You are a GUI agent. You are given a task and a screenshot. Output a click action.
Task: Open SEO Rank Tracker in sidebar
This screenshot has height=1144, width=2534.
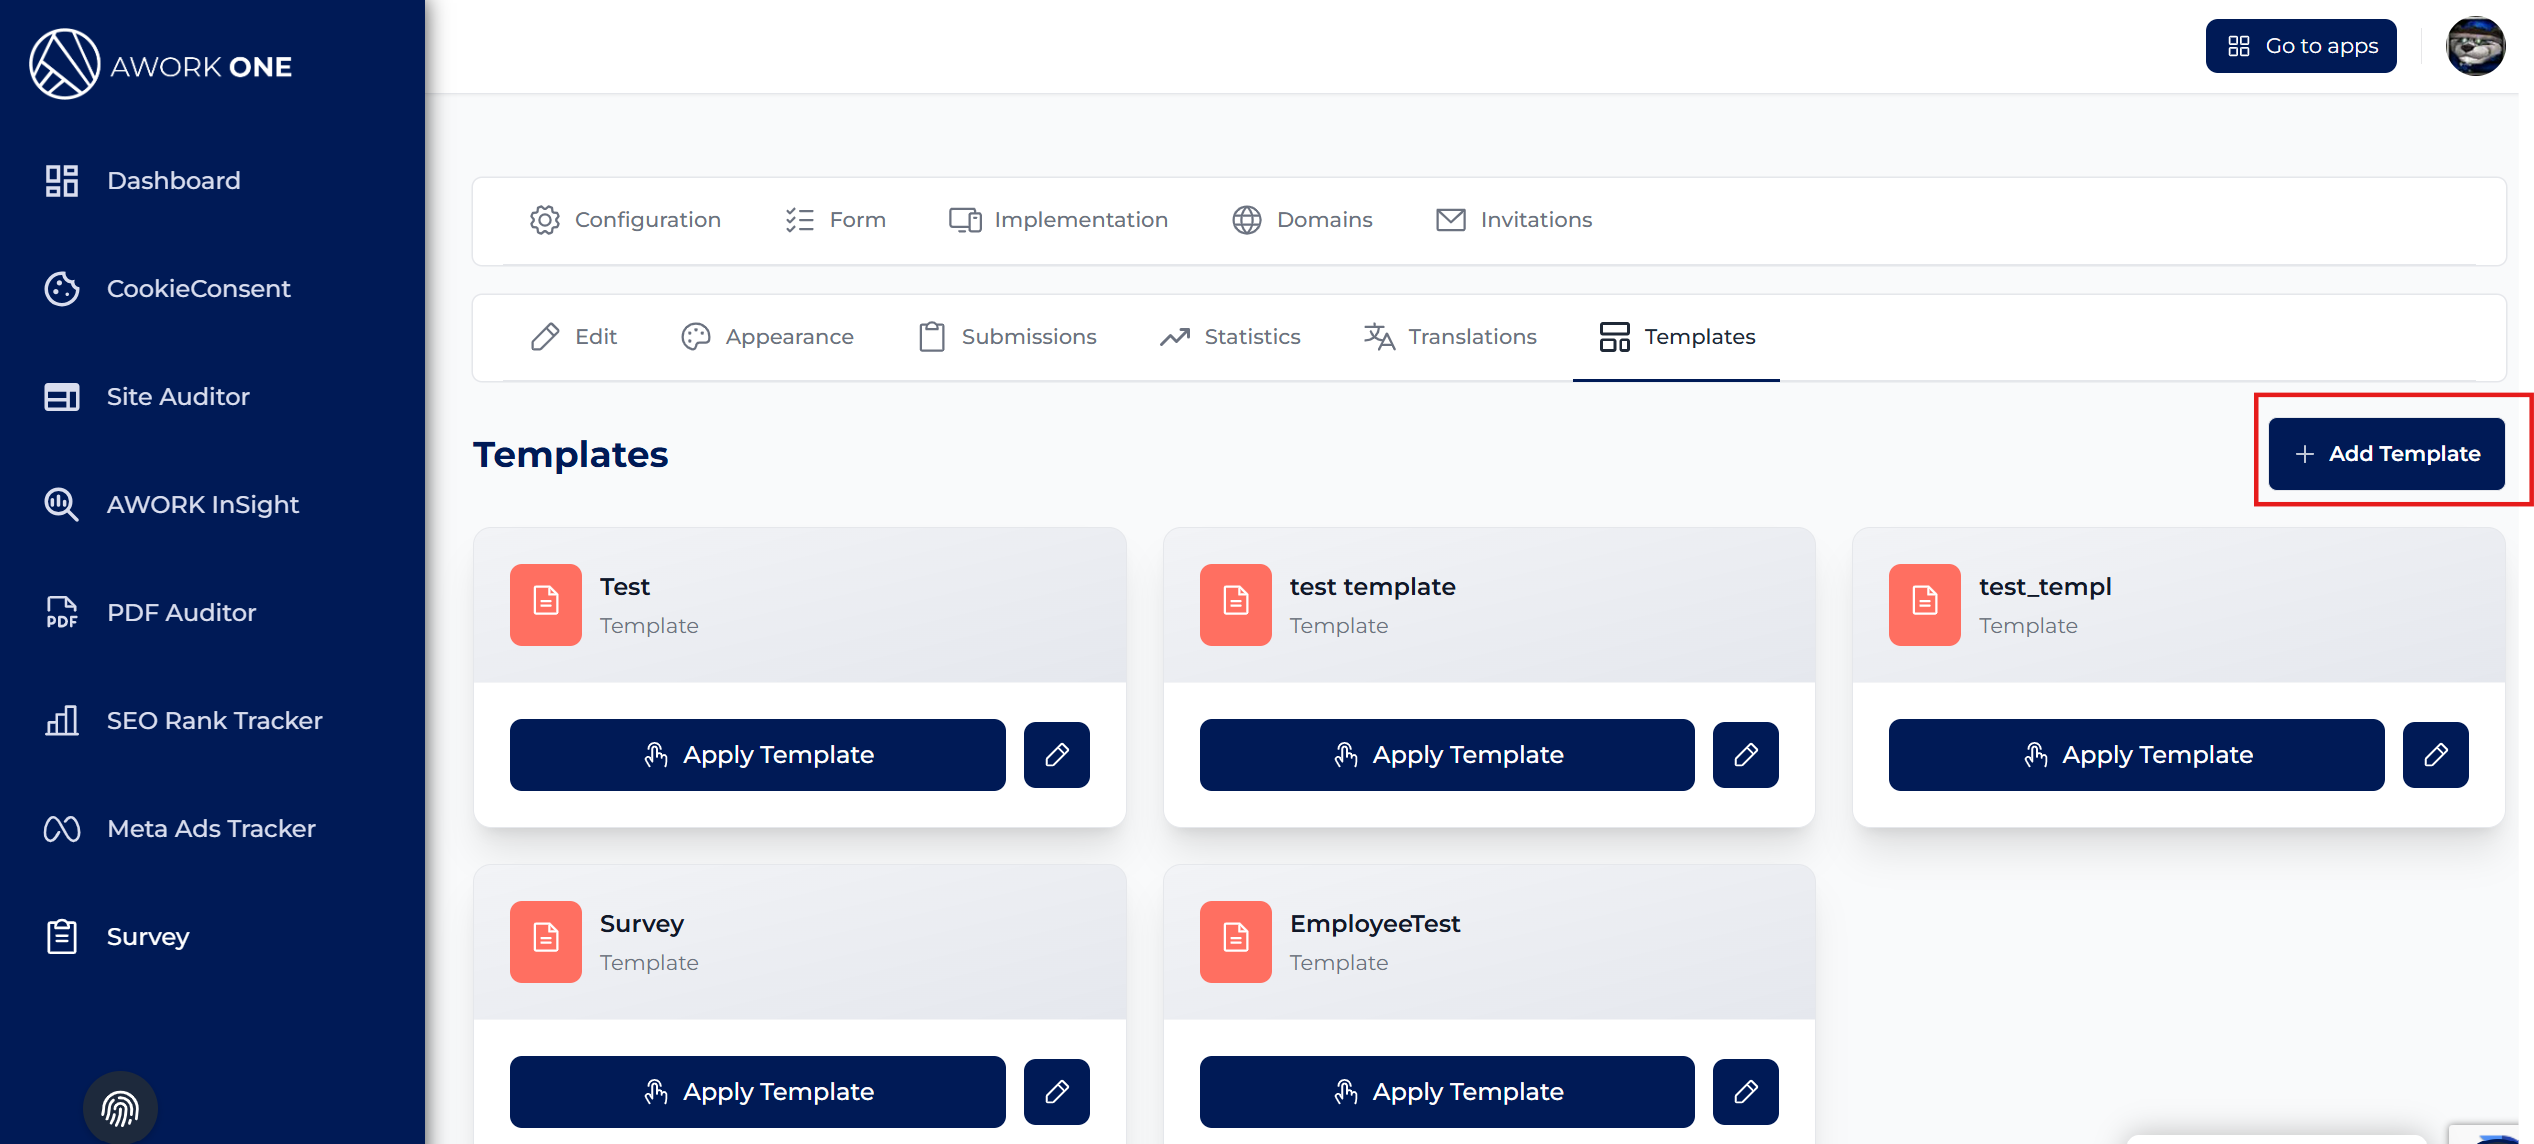click(214, 721)
